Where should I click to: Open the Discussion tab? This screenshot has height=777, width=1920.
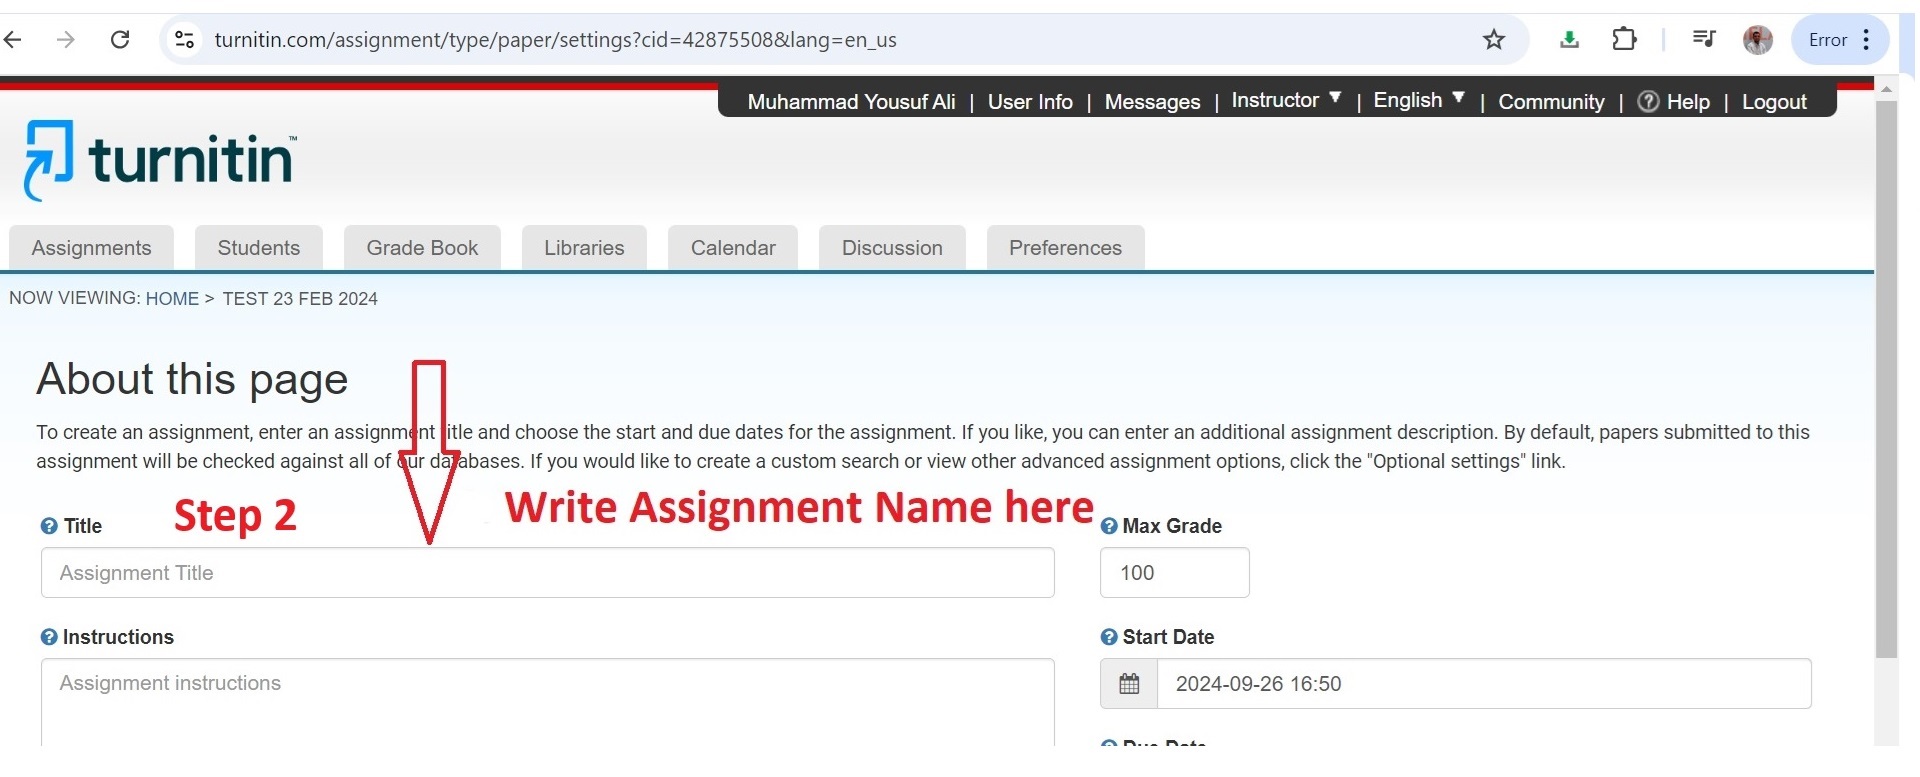point(892,248)
